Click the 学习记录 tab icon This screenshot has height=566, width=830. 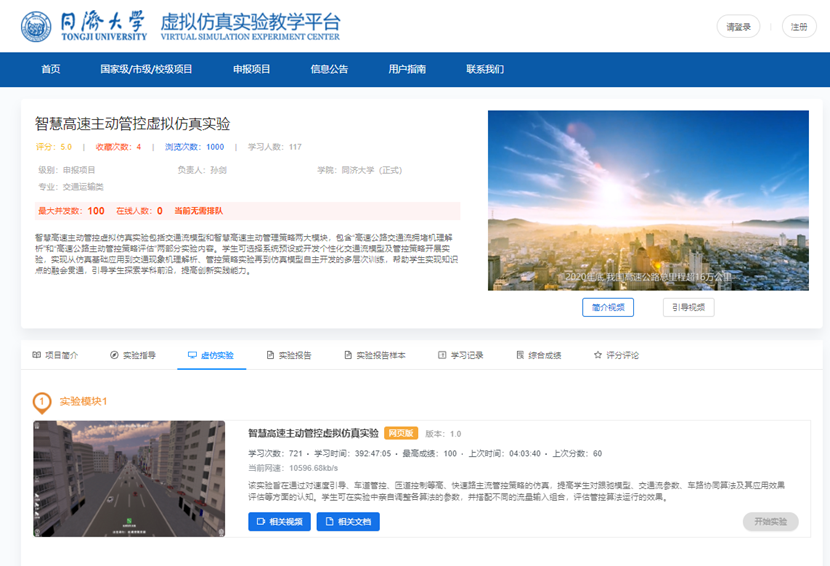coord(442,355)
